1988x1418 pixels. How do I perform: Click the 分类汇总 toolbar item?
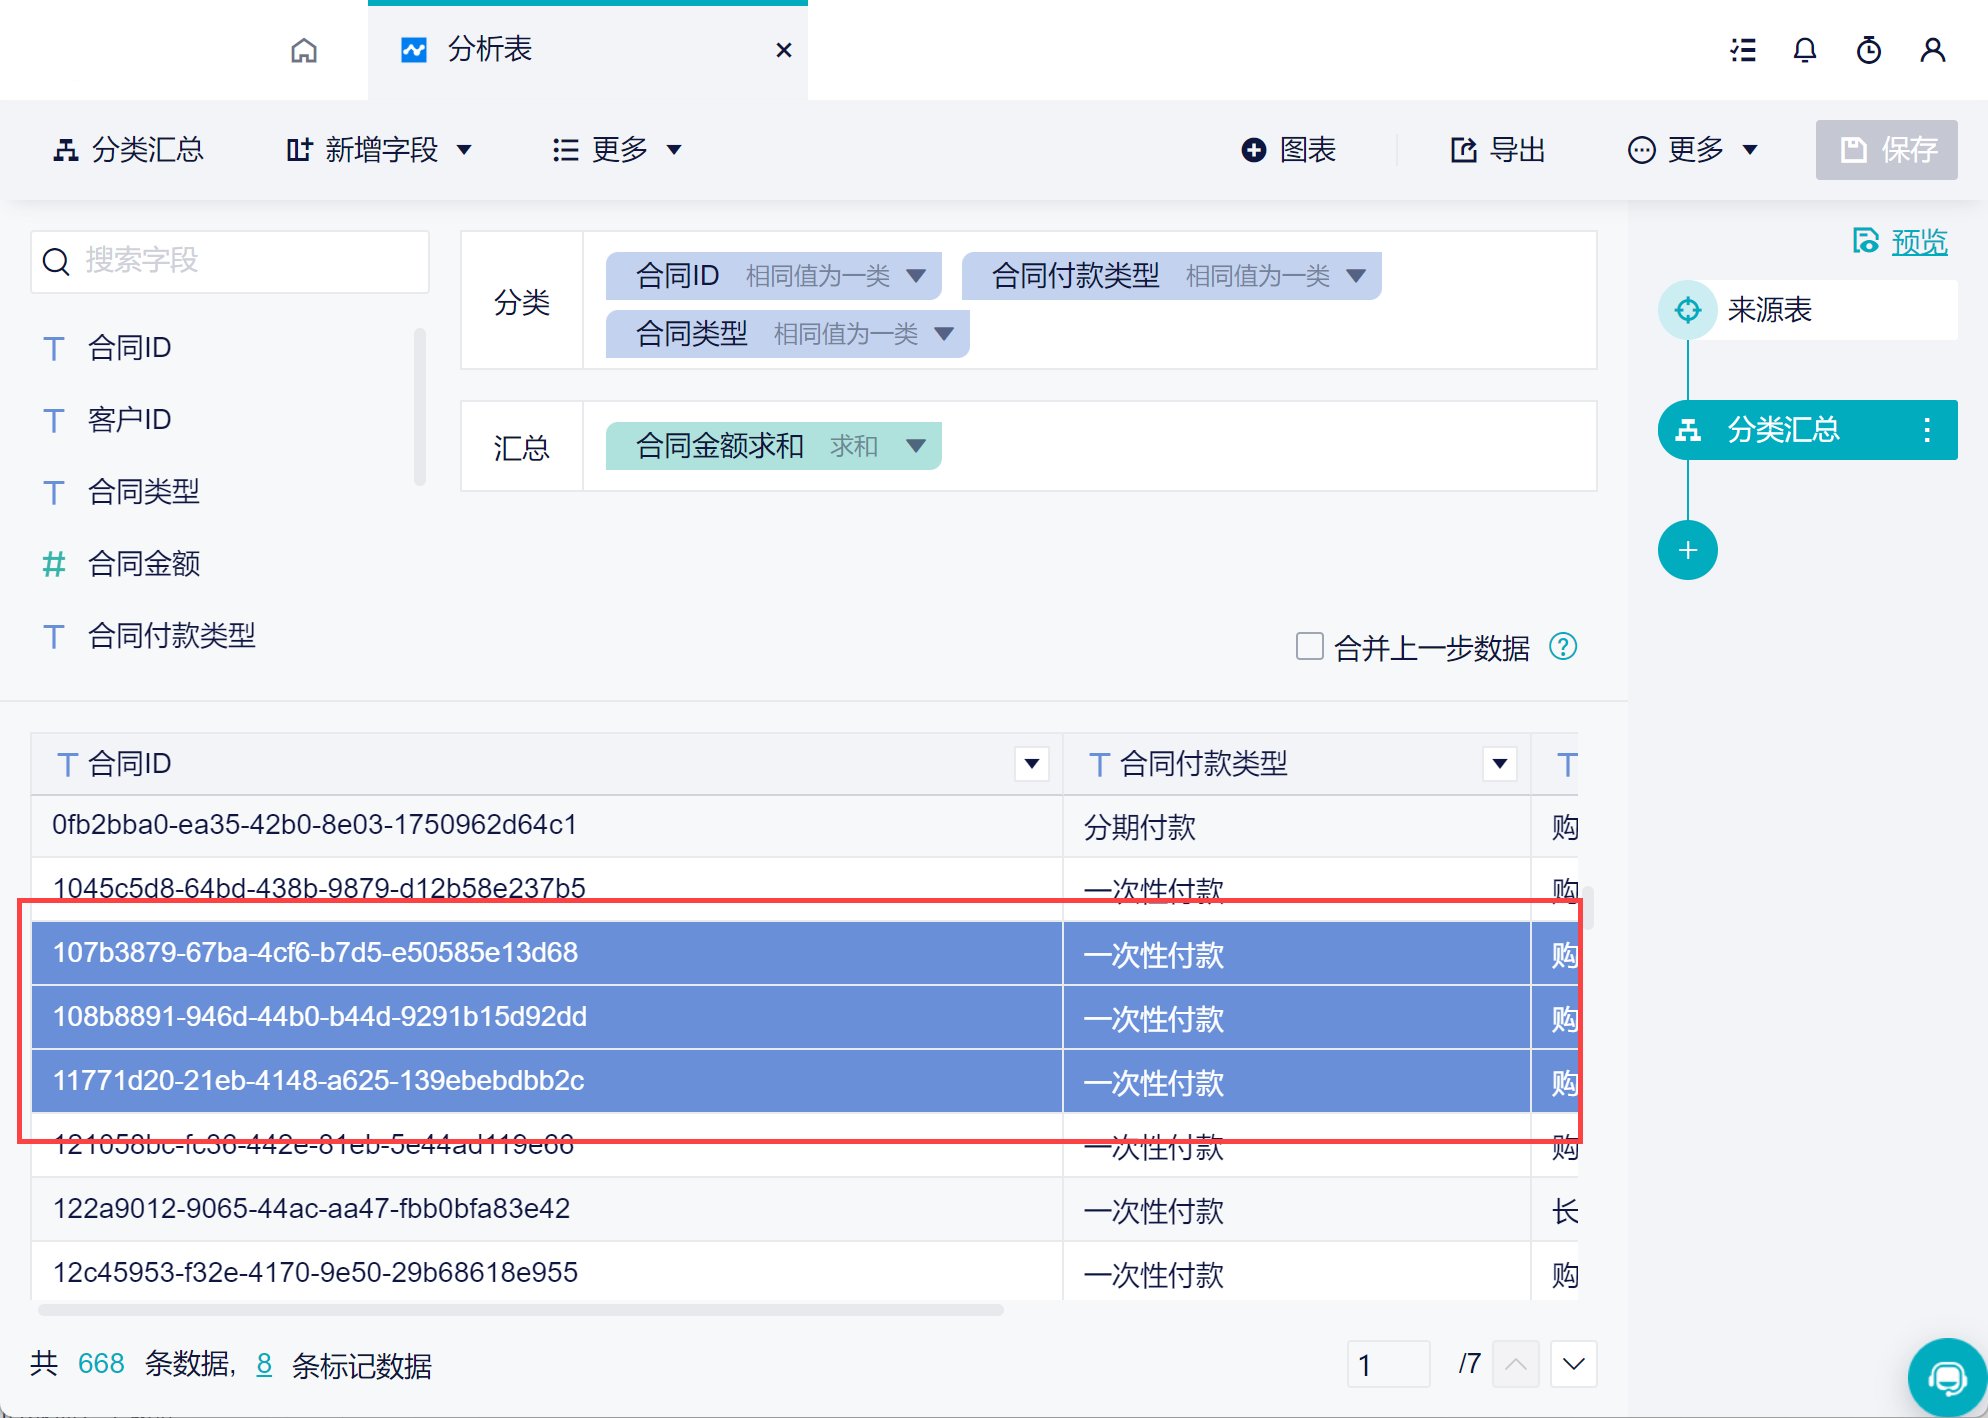point(128,150)
